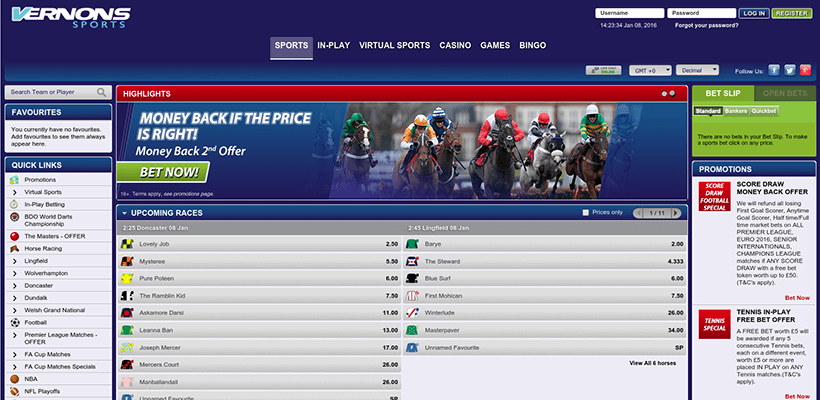Expand the Wolverhampton chevron
The height and width of the screenshot is (400, 820).
[x=15, y=273]
